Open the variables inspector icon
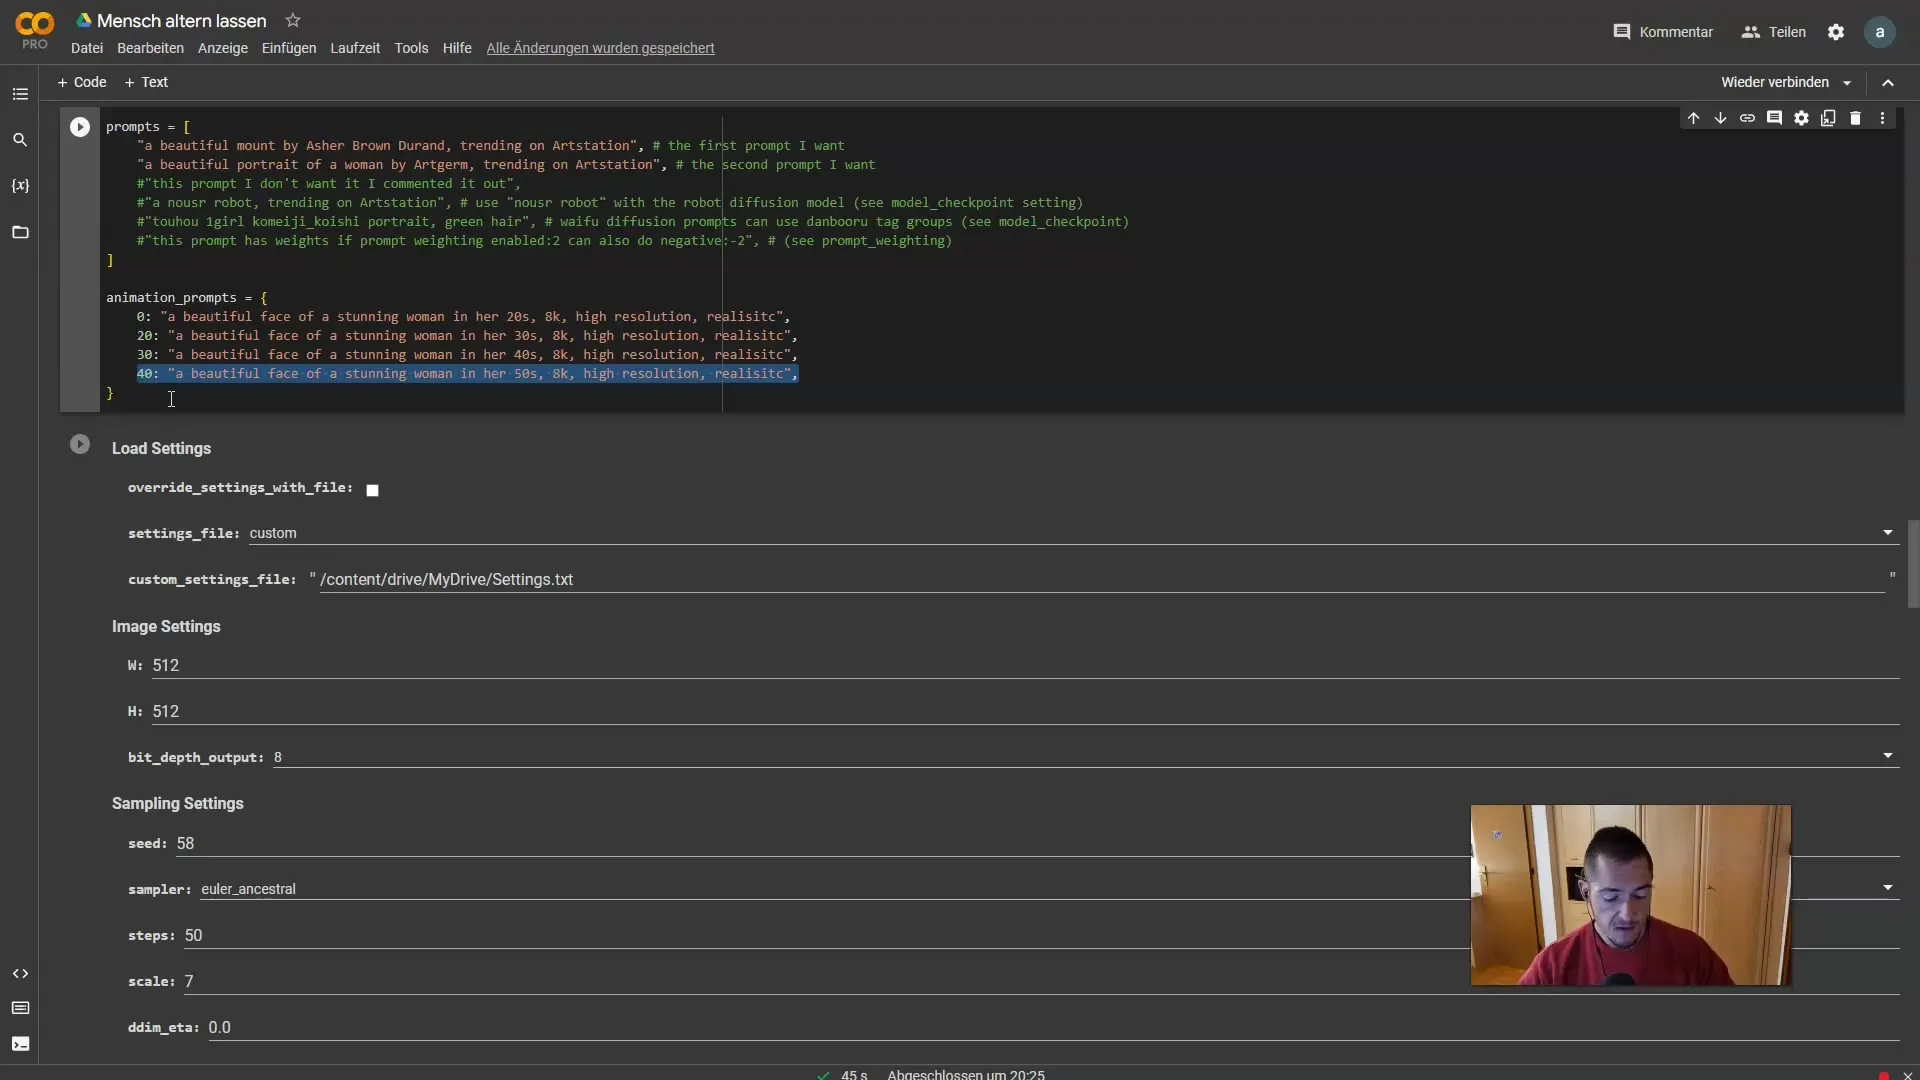Image resolution: width=1920 pixels, height=1080 pixels. [x=20, y=186]
